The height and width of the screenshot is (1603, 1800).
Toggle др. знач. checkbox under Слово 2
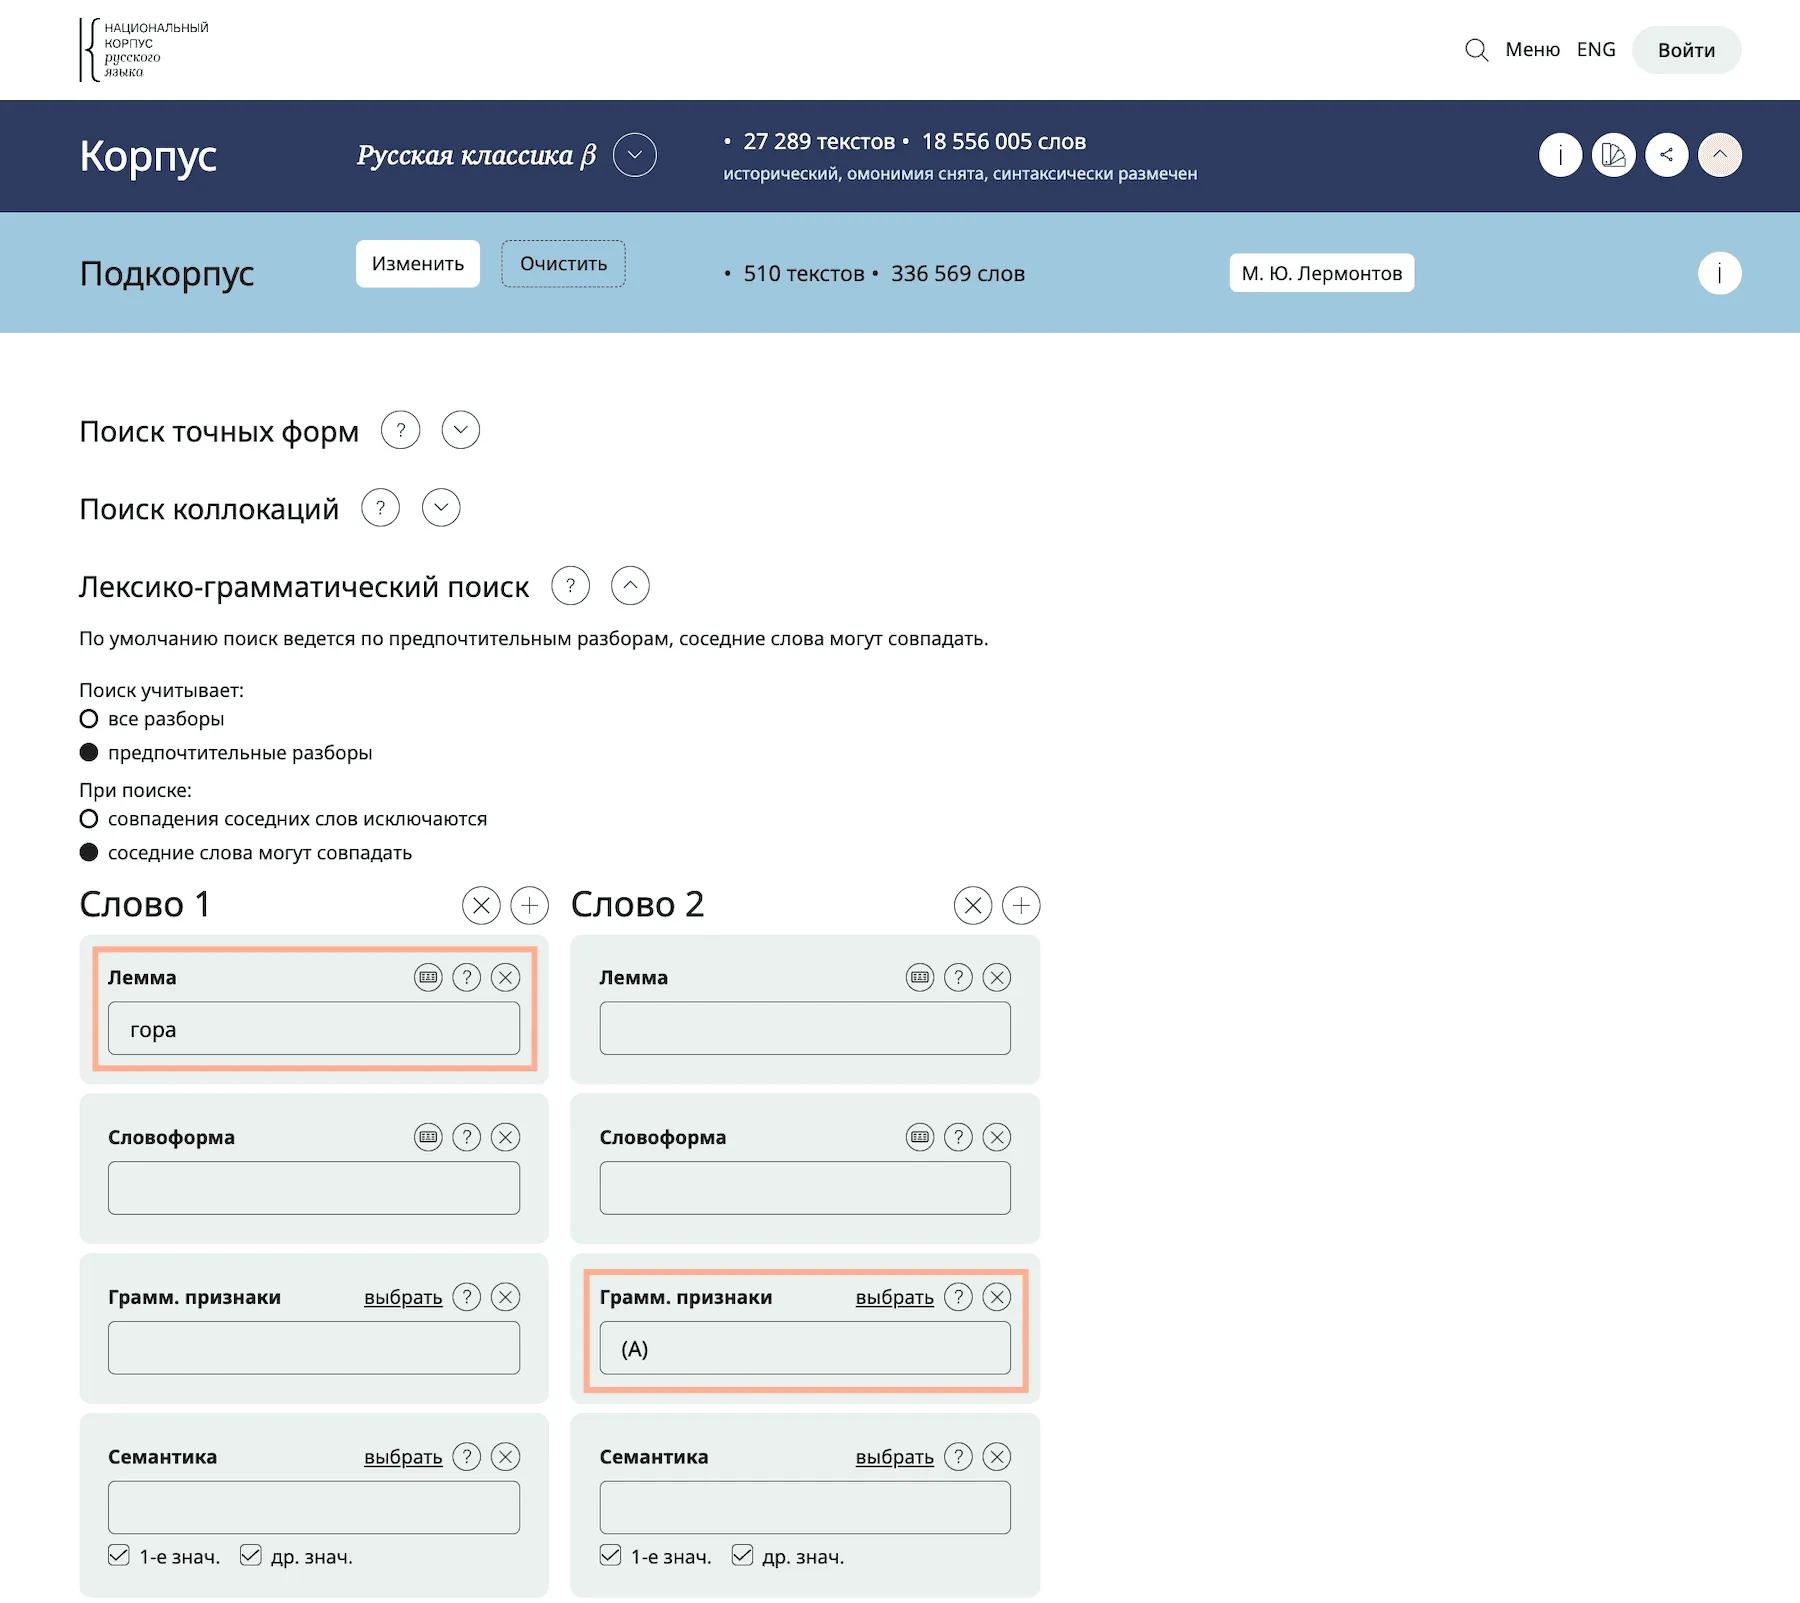(x=742, y=1555)
